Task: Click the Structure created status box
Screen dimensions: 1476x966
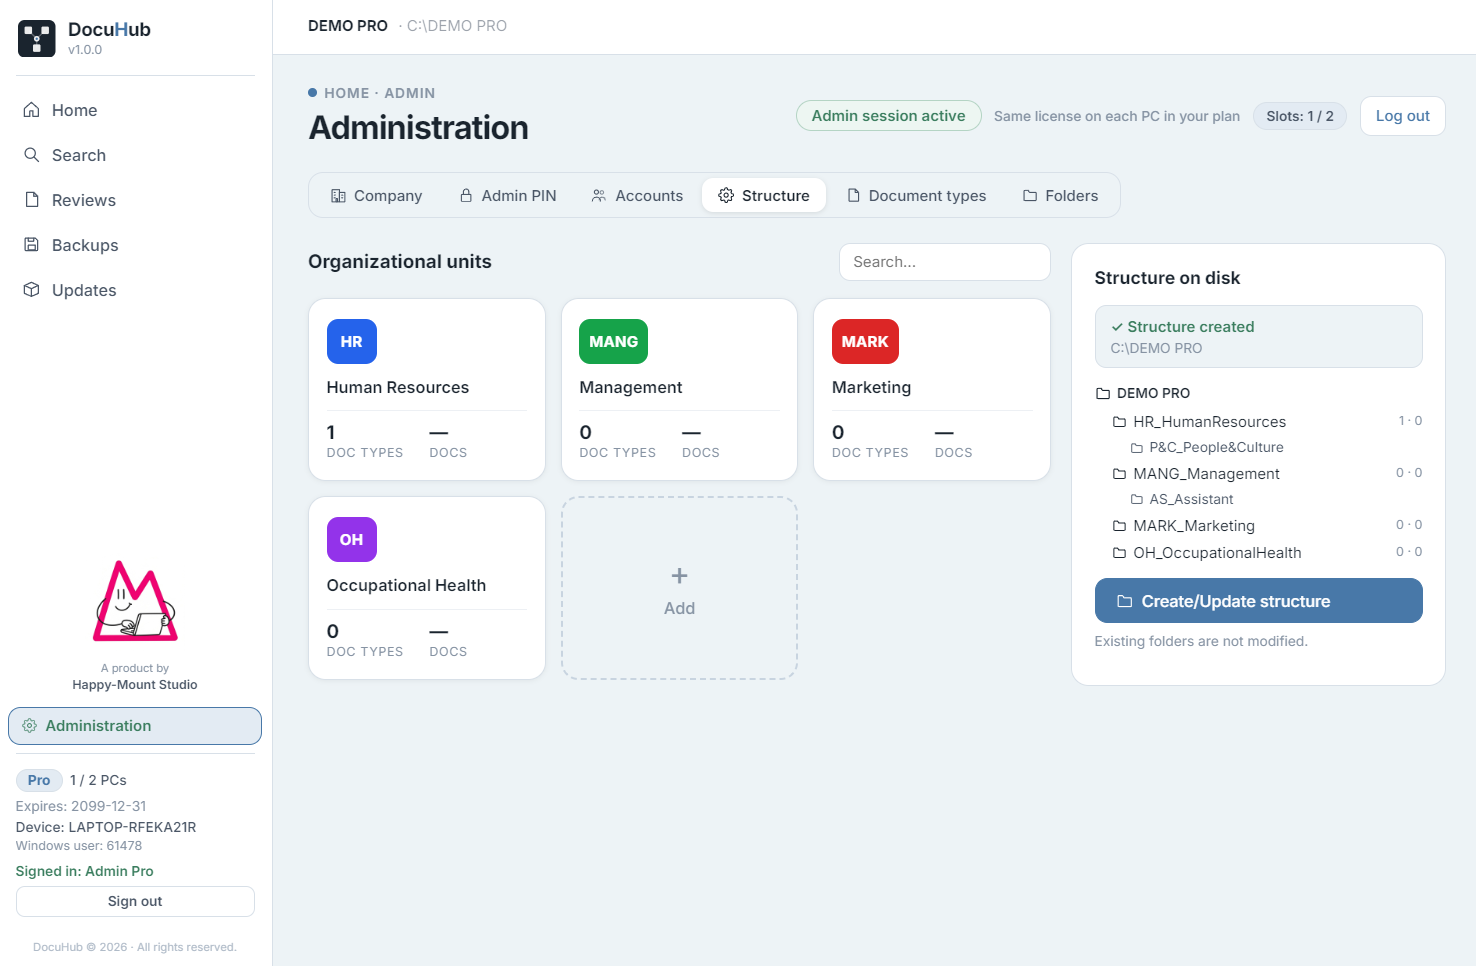Action: click(1258, 336)
